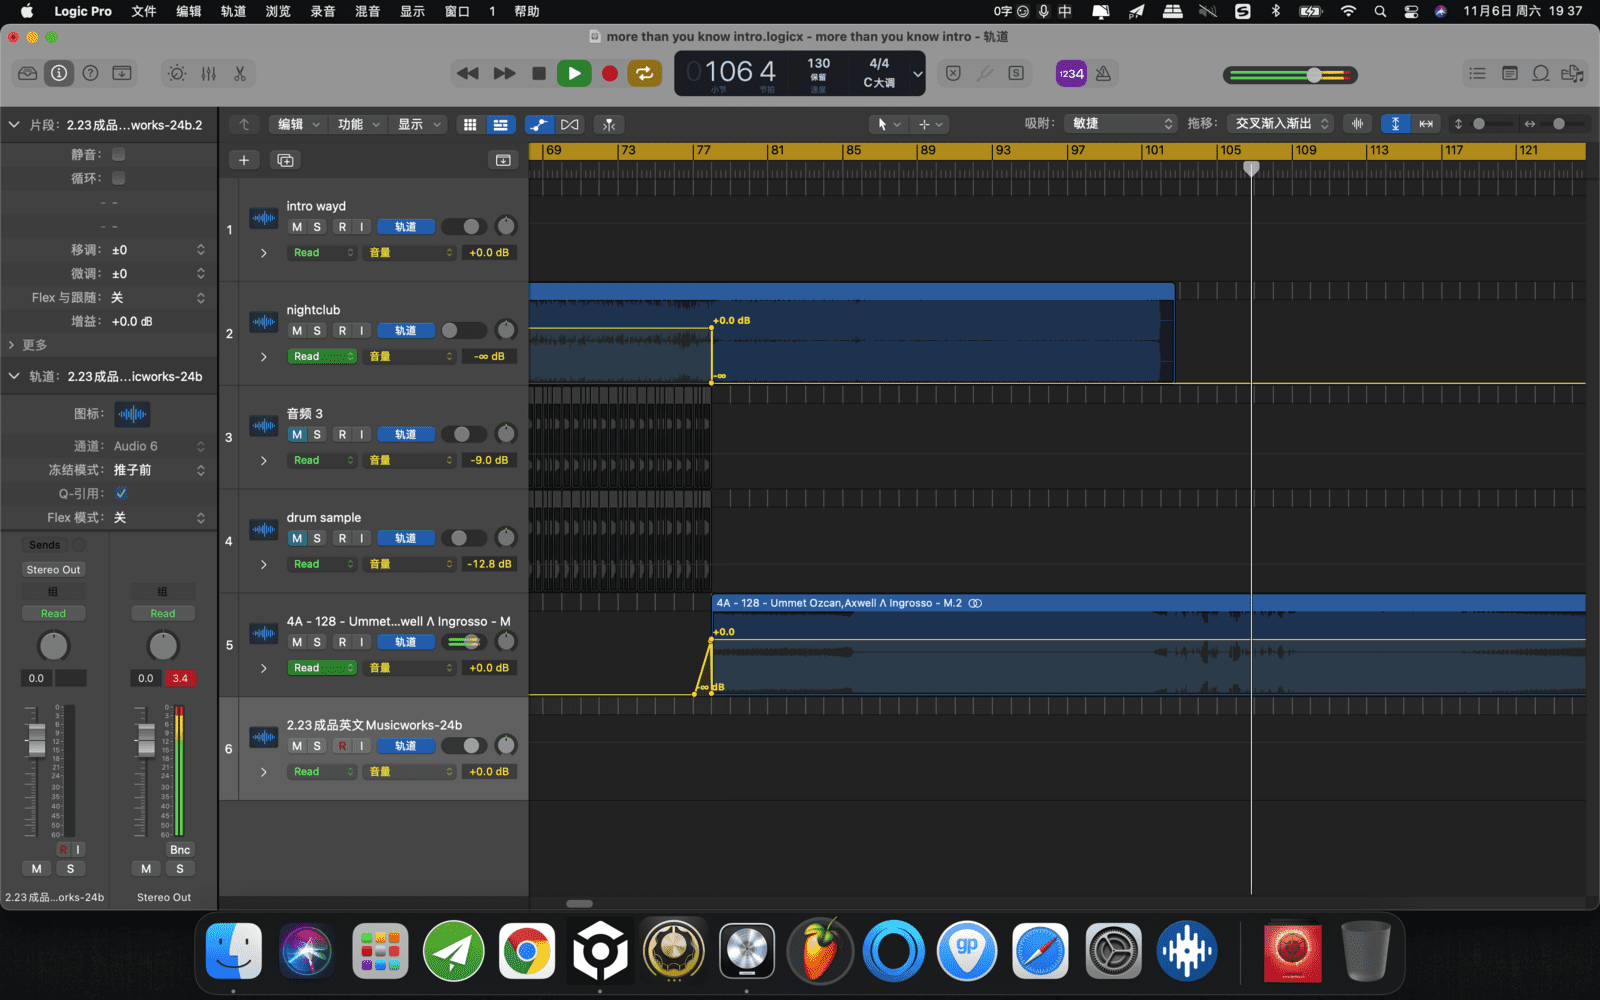Open the 编辑 menu in tracks area
Image resolution: width=1600 pixels, height=1000 pixels.
298,124
